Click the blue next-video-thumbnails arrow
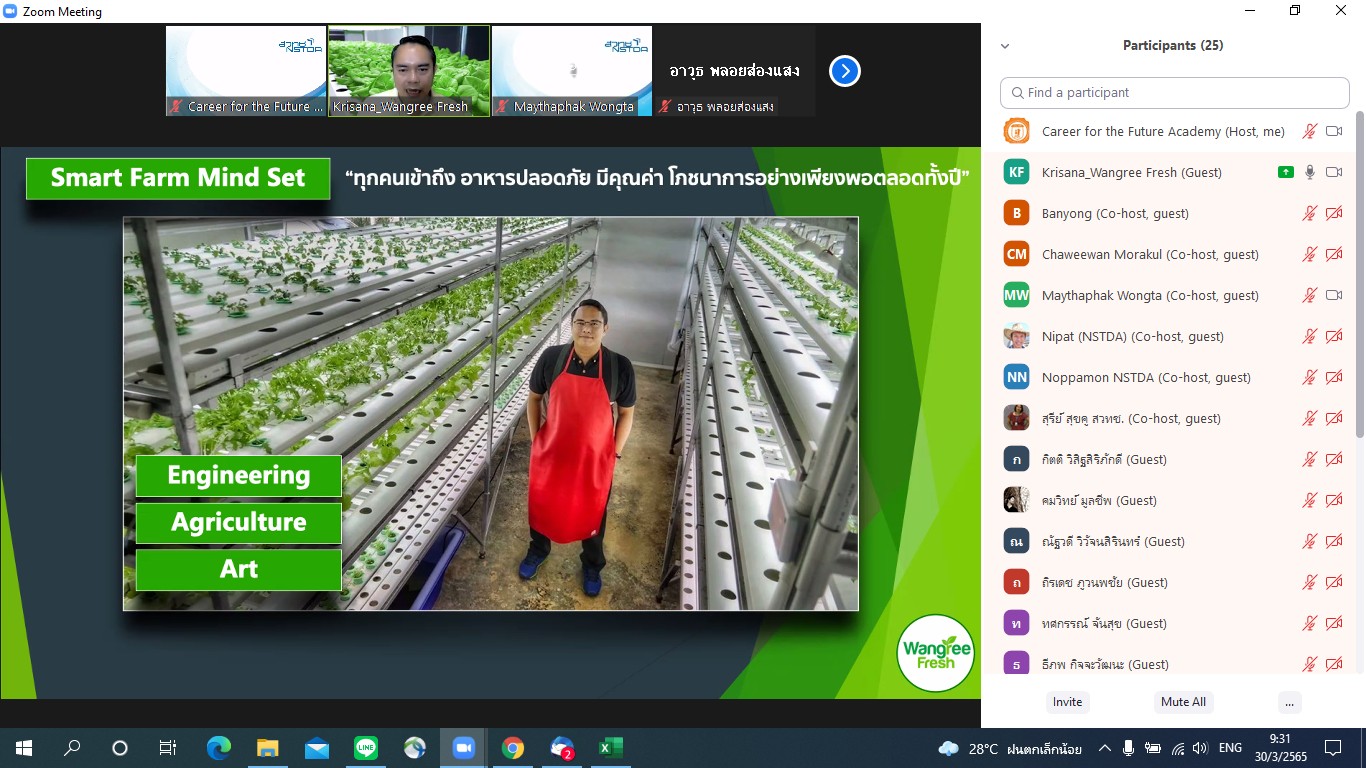Viewport: 1366px width, 768px height. click(845, 71)
